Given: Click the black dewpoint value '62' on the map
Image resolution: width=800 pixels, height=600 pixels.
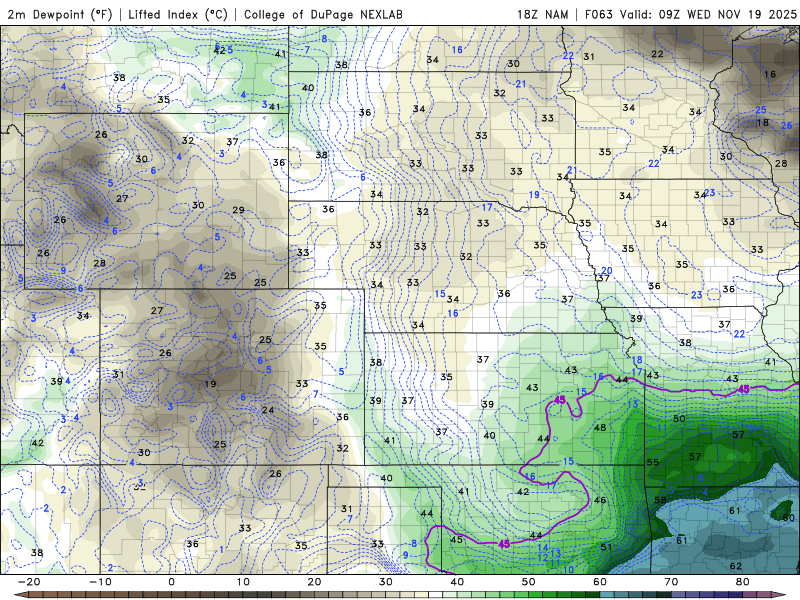Looking at the screenshot, I should 736,566.
